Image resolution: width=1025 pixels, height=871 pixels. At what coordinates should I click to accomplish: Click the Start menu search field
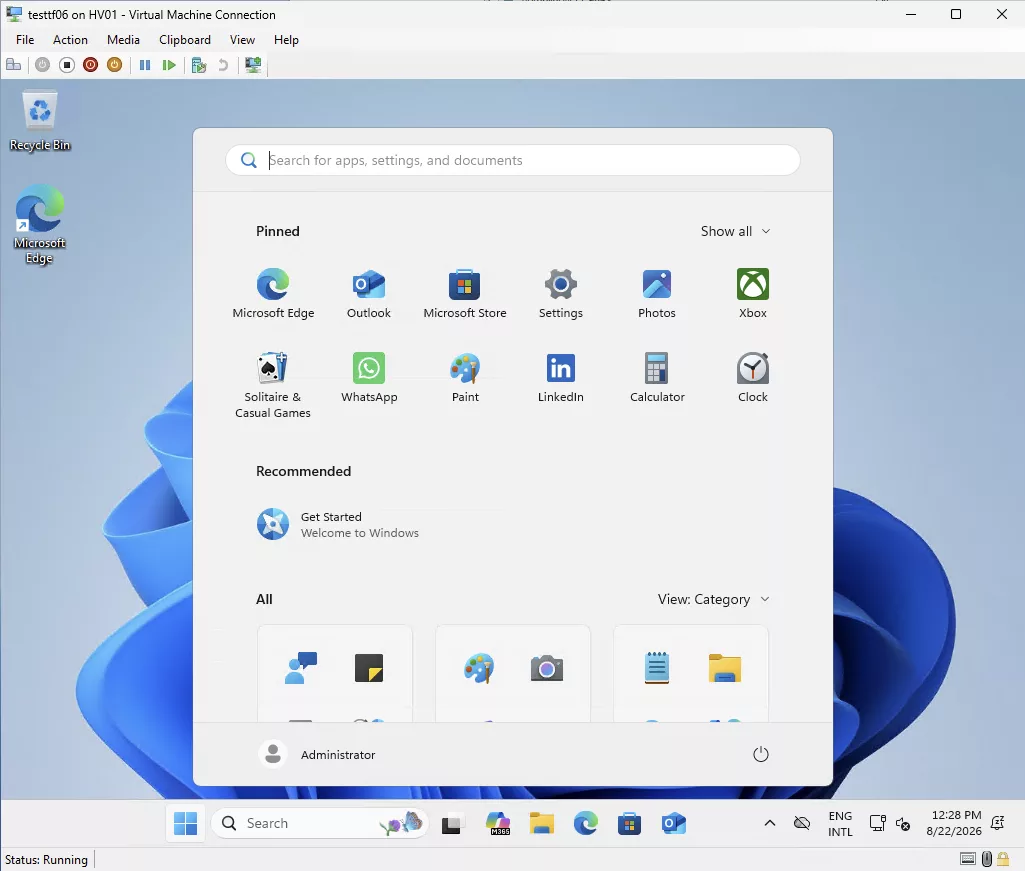pyautogui.click(x=512, y=160)
